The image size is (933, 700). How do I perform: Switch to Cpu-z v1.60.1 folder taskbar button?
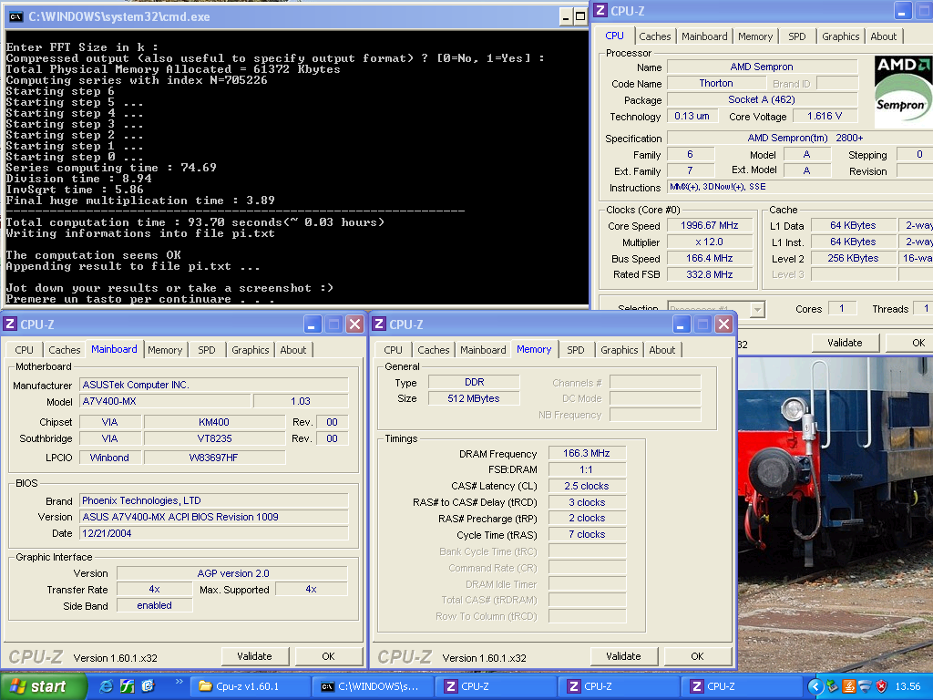252,686
